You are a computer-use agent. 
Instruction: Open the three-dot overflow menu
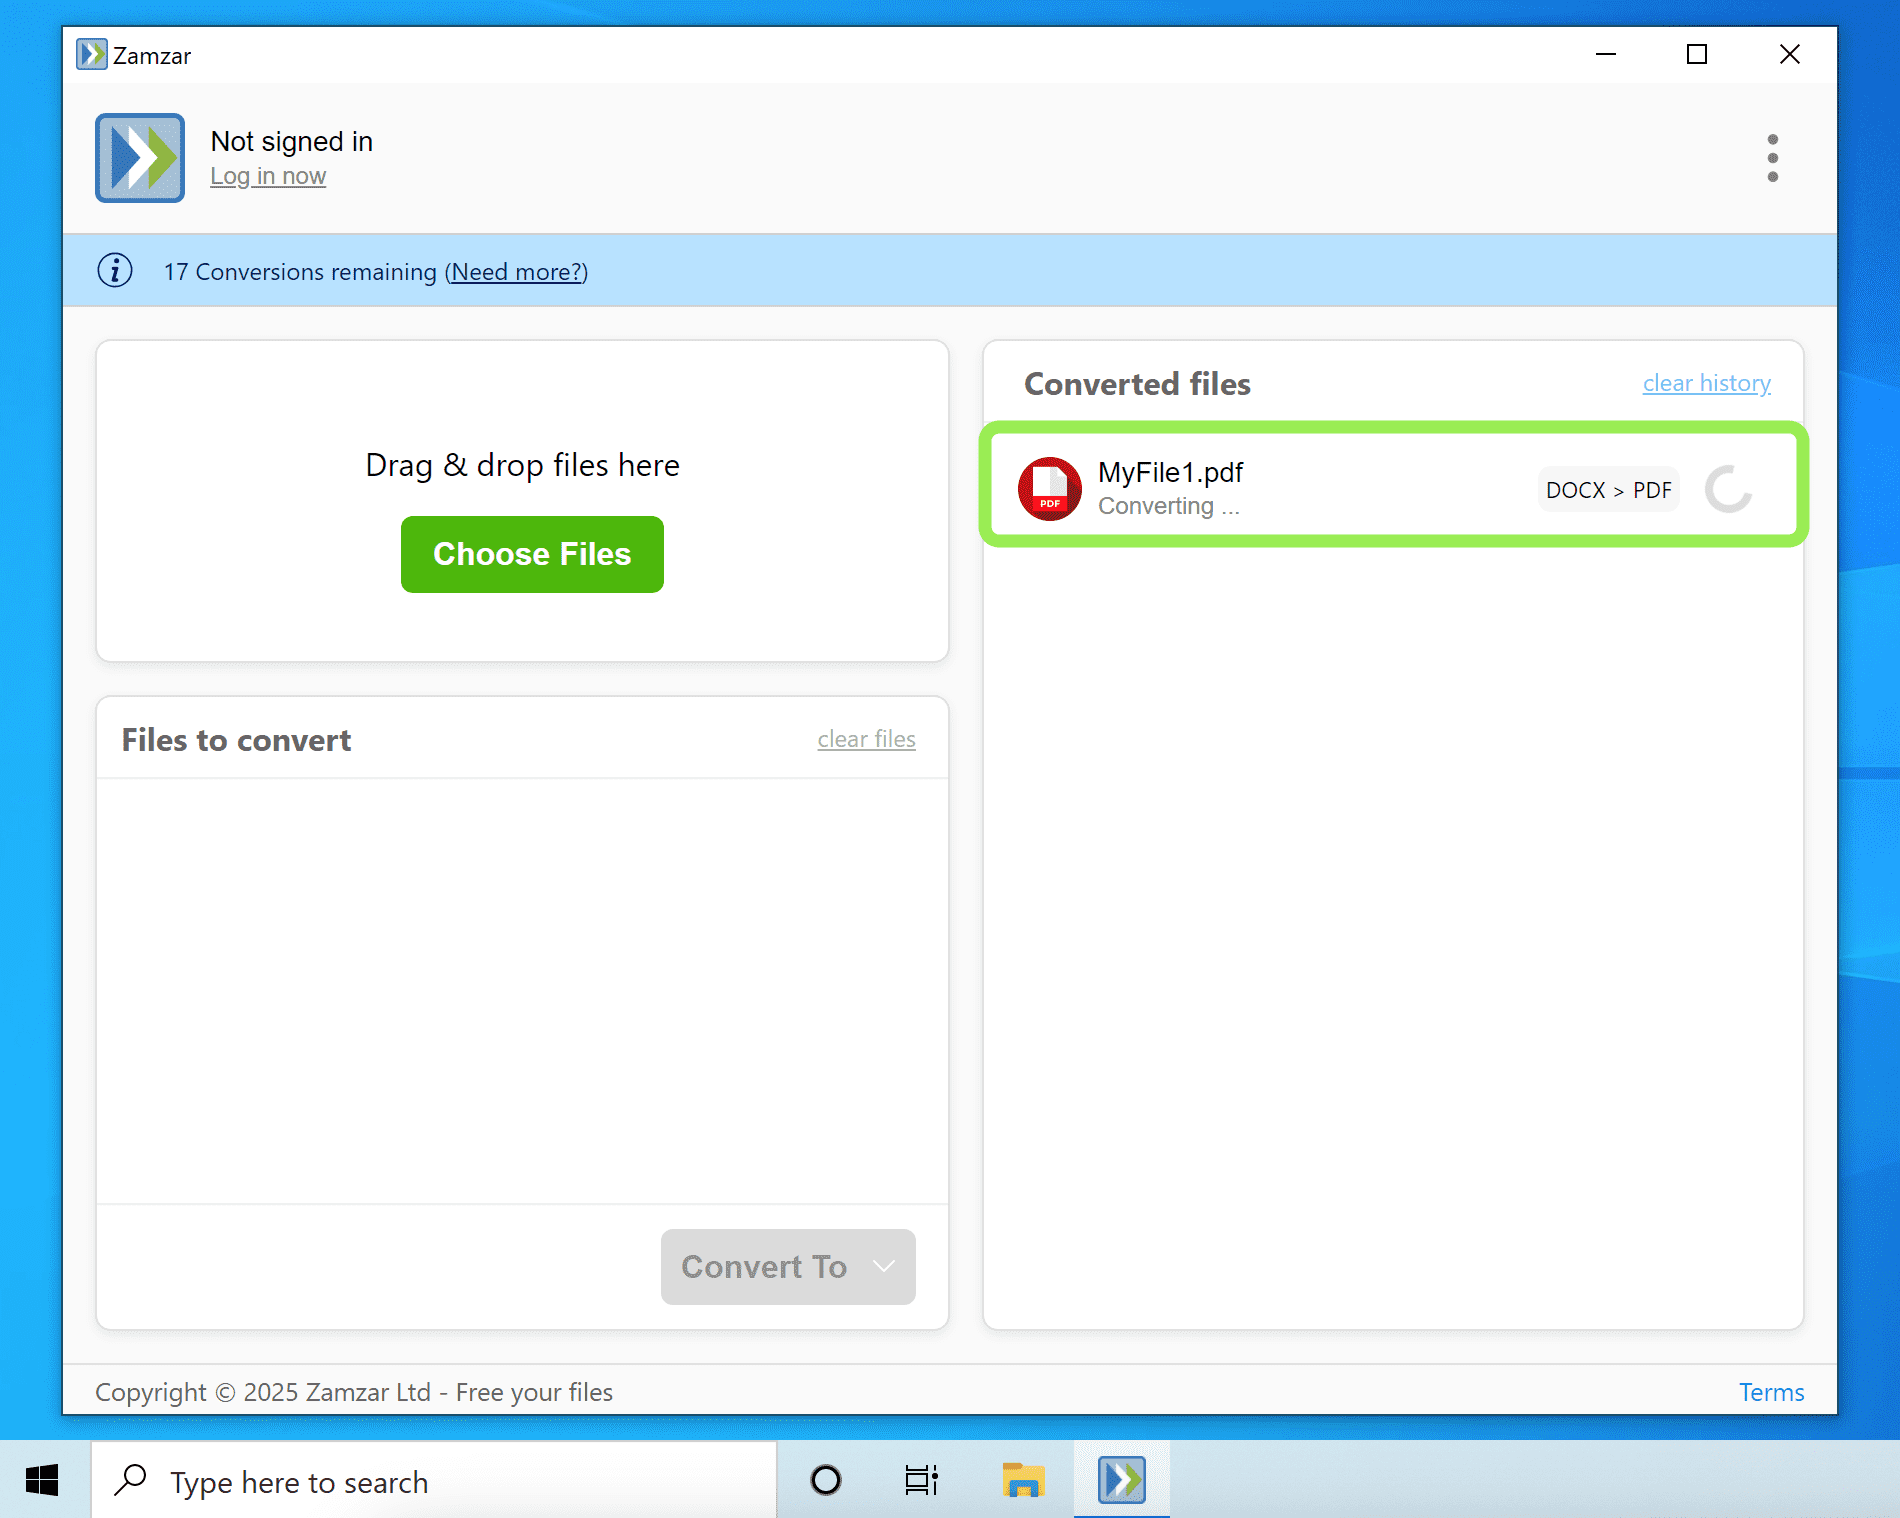click(x=1772, y=158)
